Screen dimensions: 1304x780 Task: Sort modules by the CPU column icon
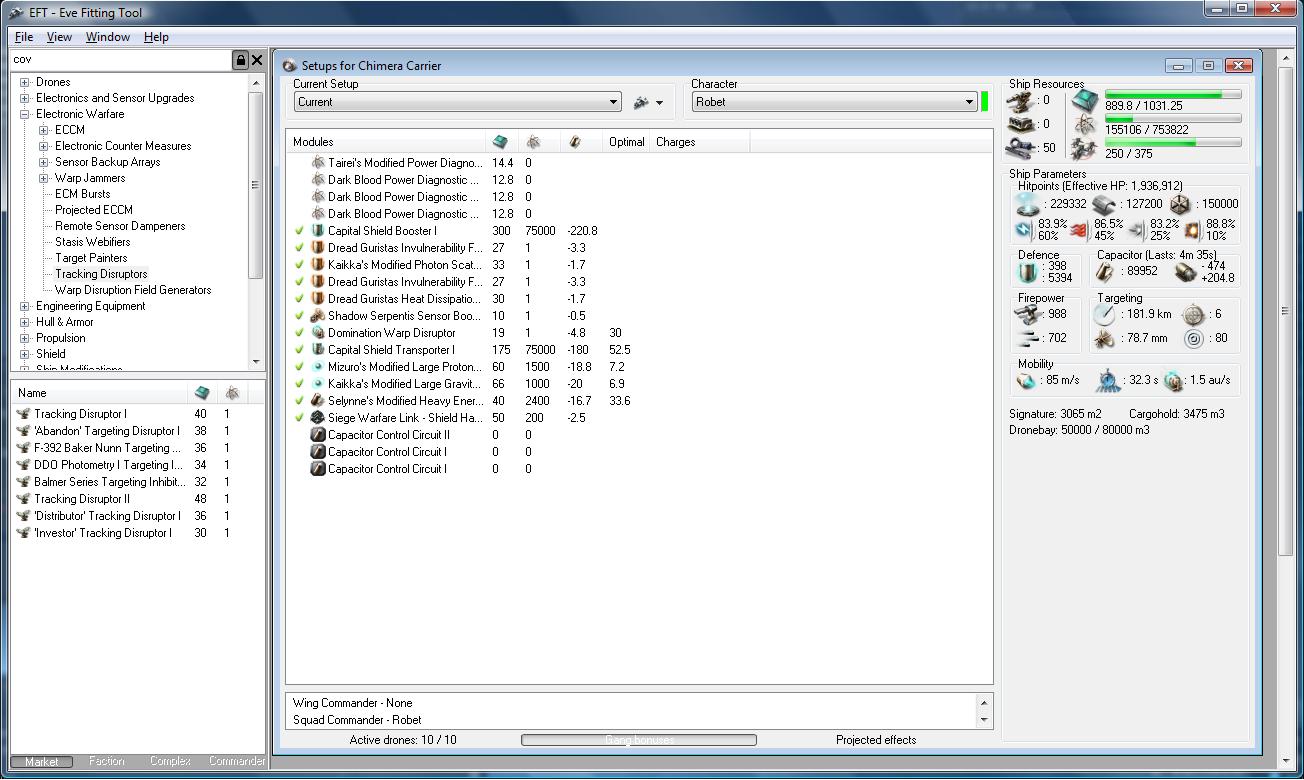click(500, 142)
